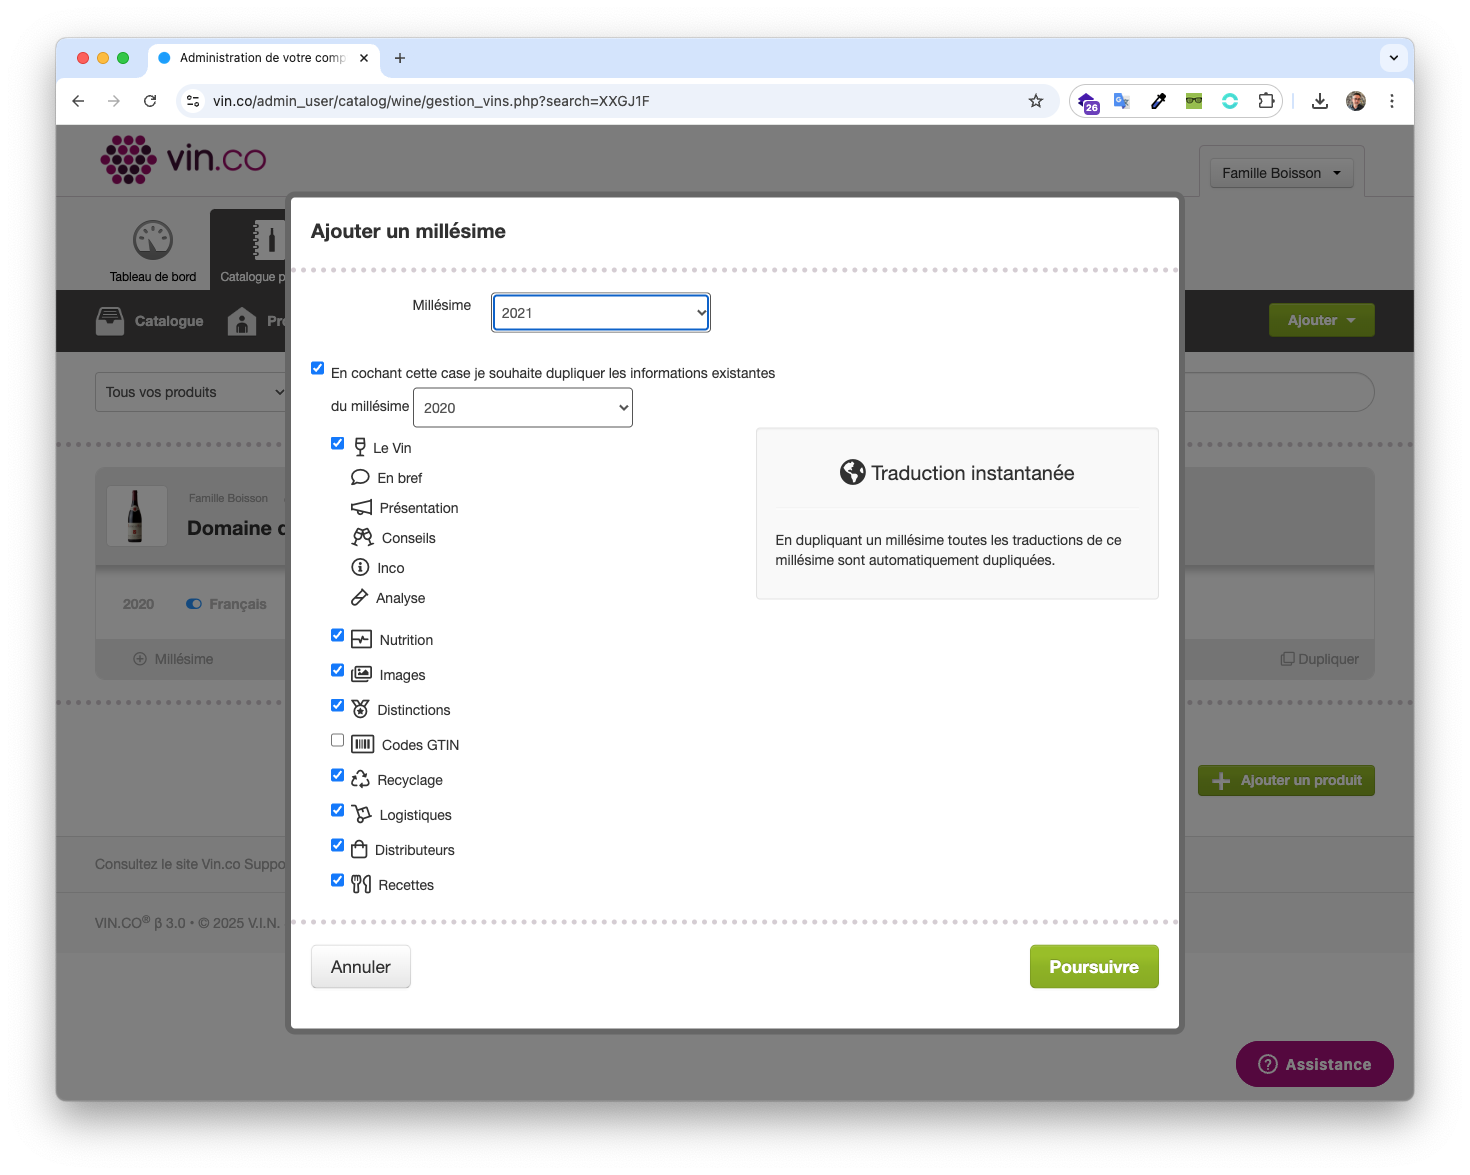Click the Distributeurs shopping bag icon
The height and width of the screenshot is (1175, 1470).
pyautogui.click(x=359, y=849)
